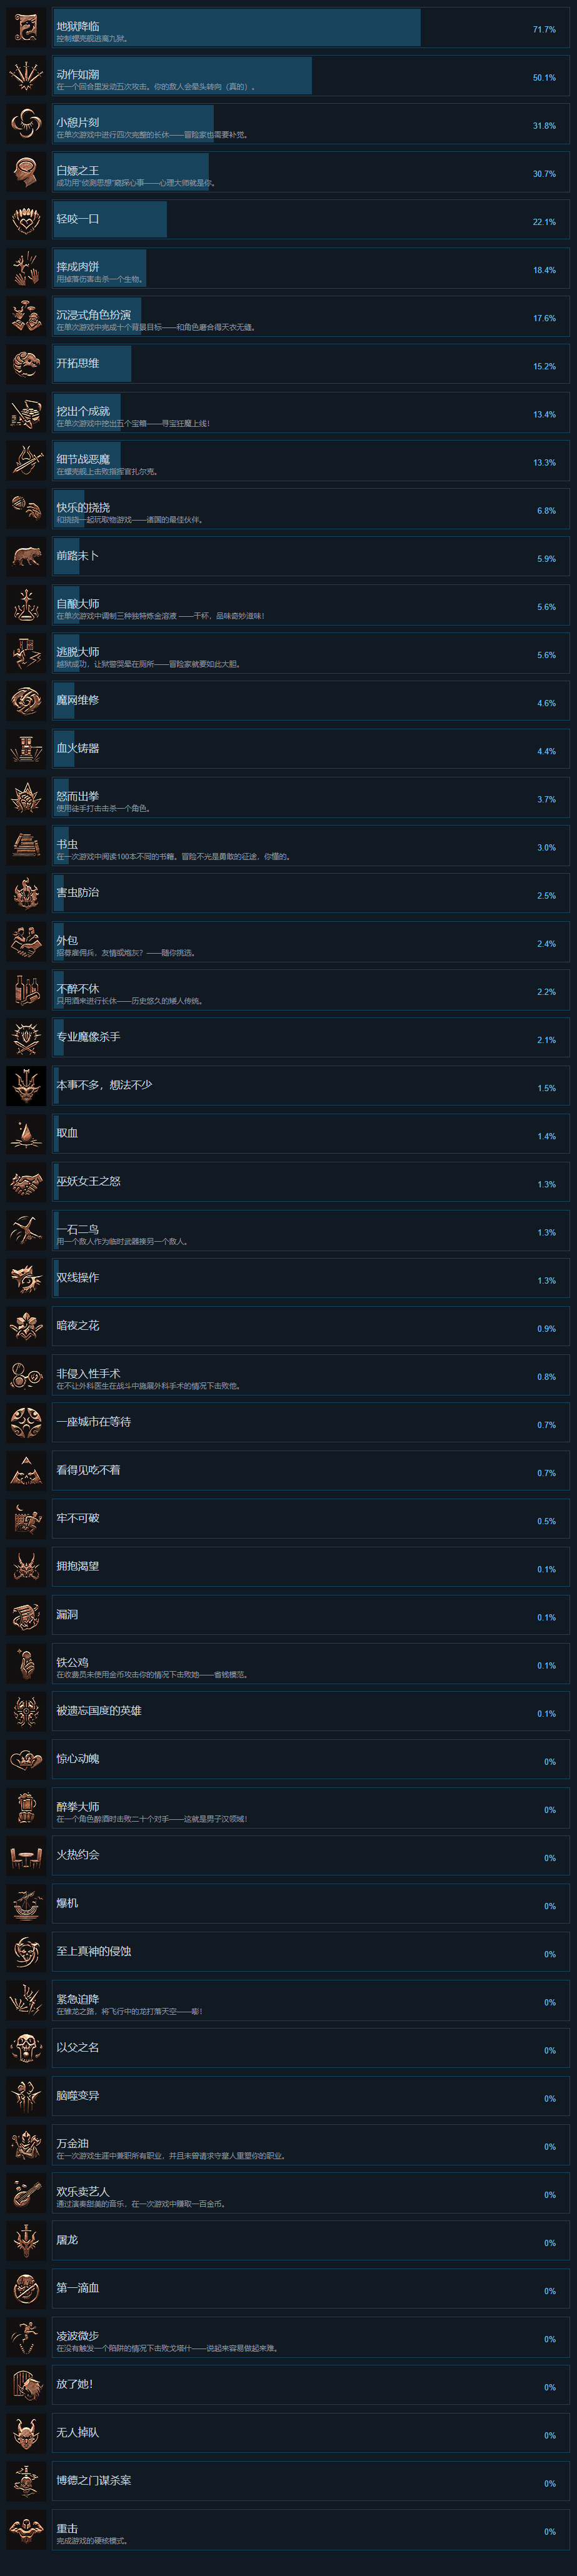Select the 无人掉队 horned mask icon
Image resolution: width=577 pixels, height=2576 pixels.
pyautogui.click(x=26, y=2432)
